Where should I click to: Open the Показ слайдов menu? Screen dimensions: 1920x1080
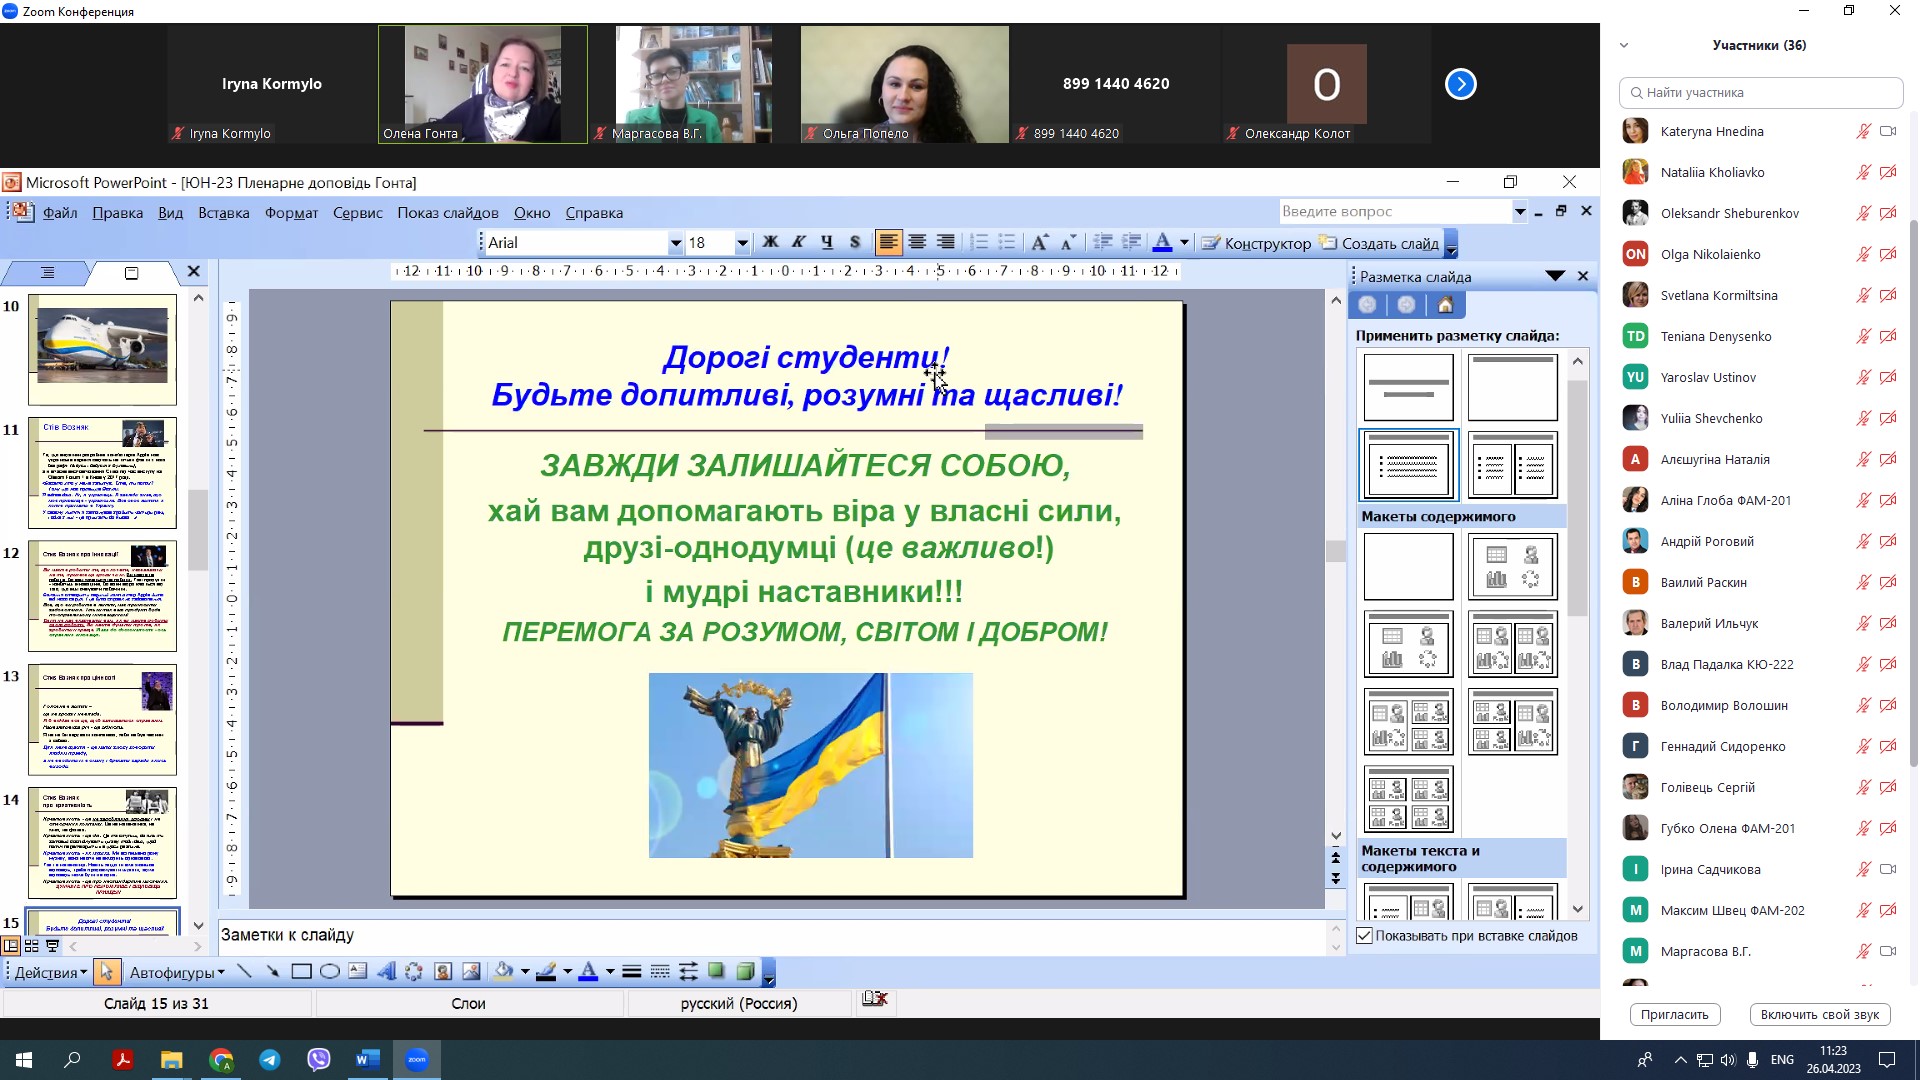tap(447, 213)
